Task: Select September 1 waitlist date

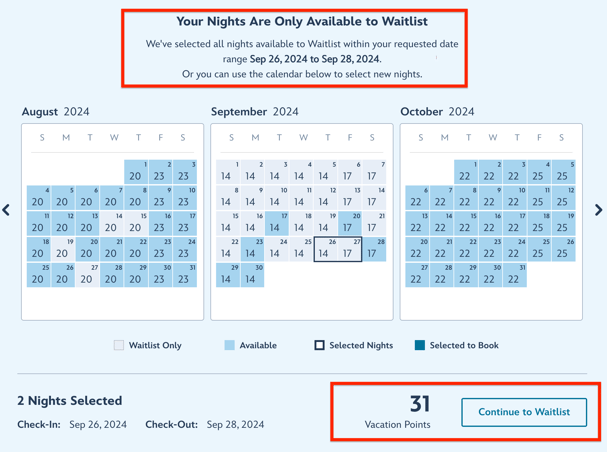Action: (x=227, y=172)
